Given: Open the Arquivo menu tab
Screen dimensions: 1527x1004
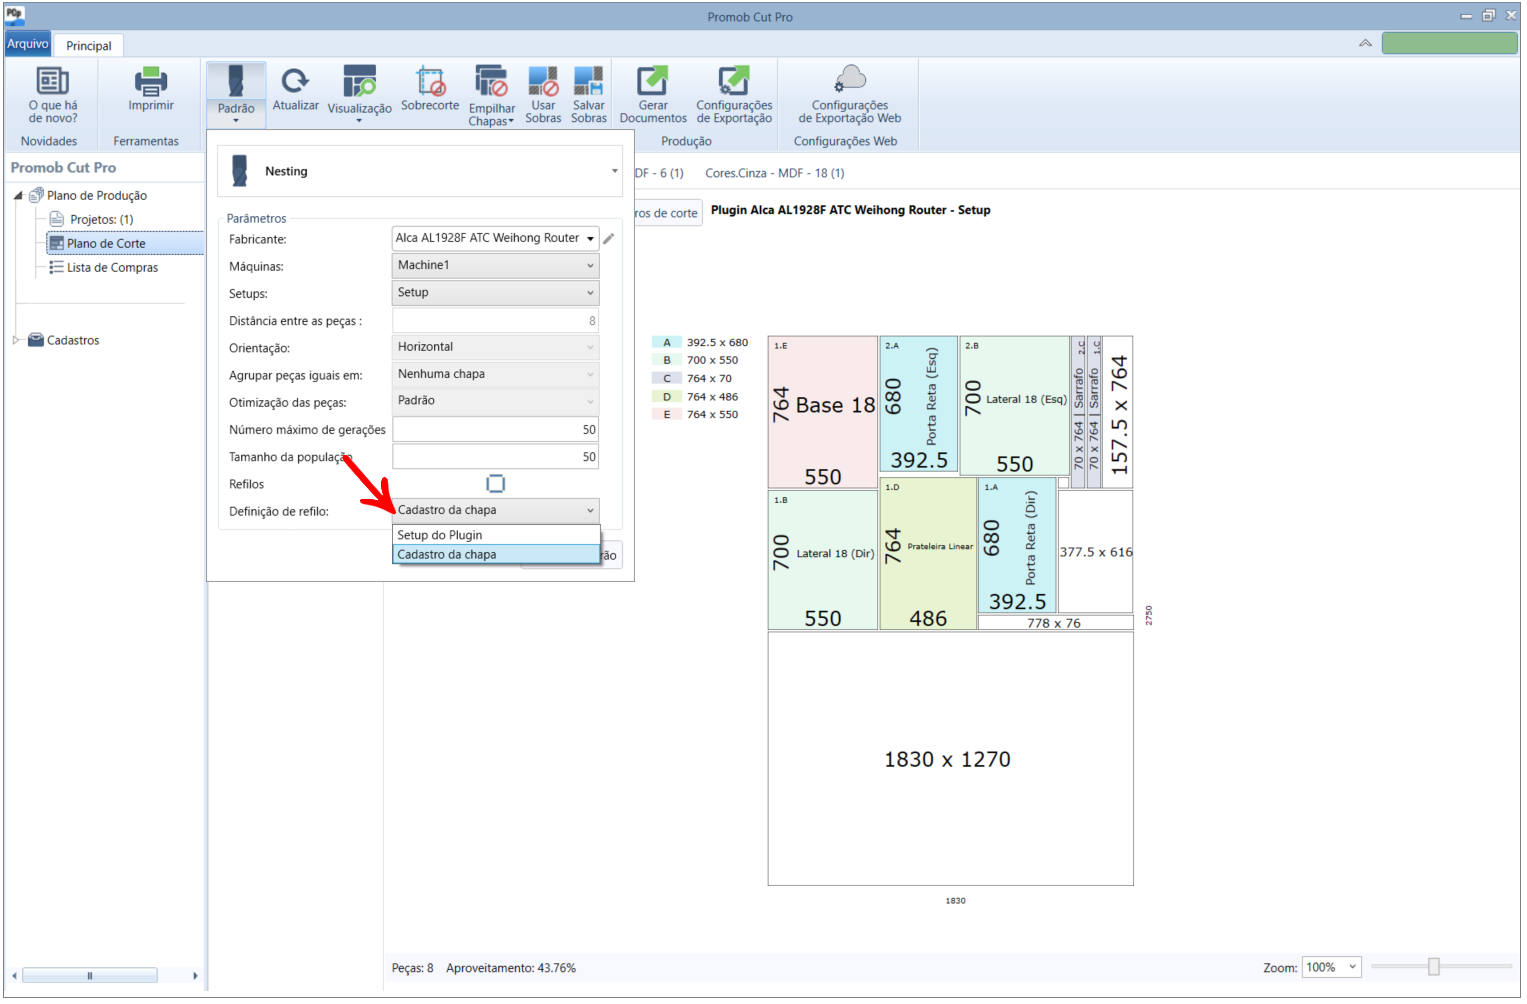Looking at the screenshot, I should coord(28,44).
